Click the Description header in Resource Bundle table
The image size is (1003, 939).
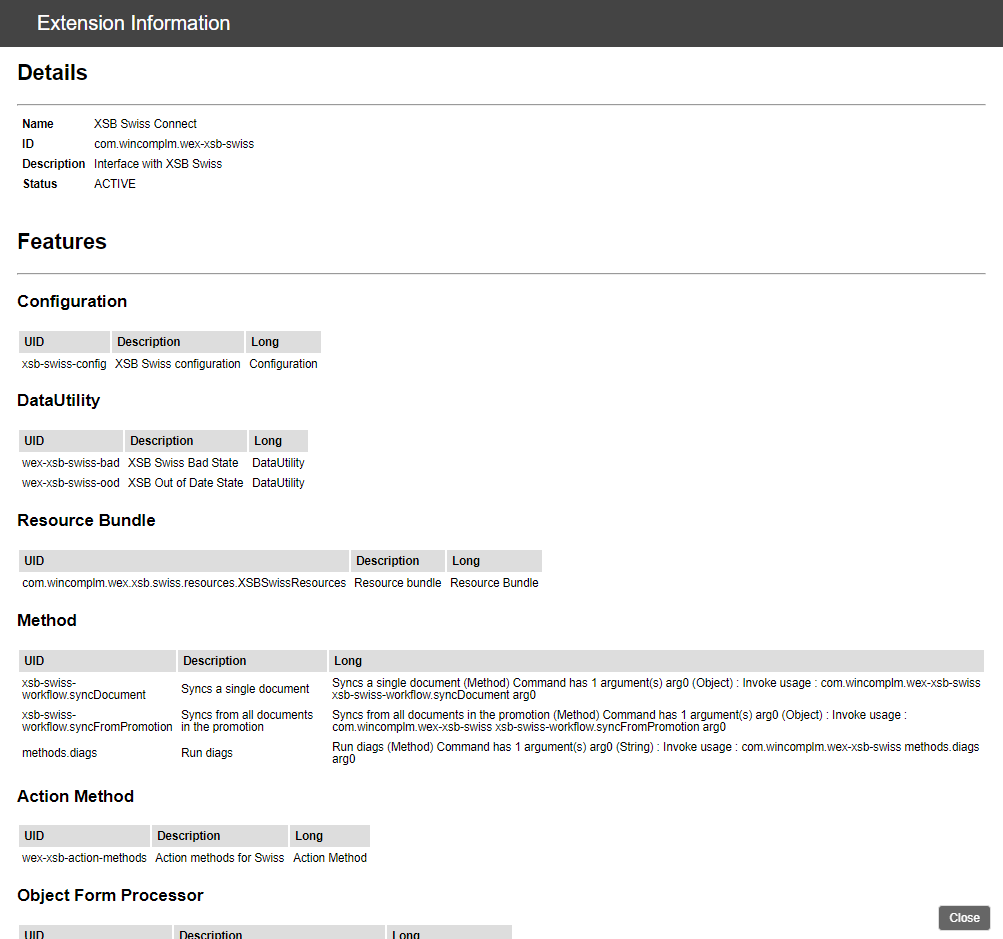coord(387,561)
